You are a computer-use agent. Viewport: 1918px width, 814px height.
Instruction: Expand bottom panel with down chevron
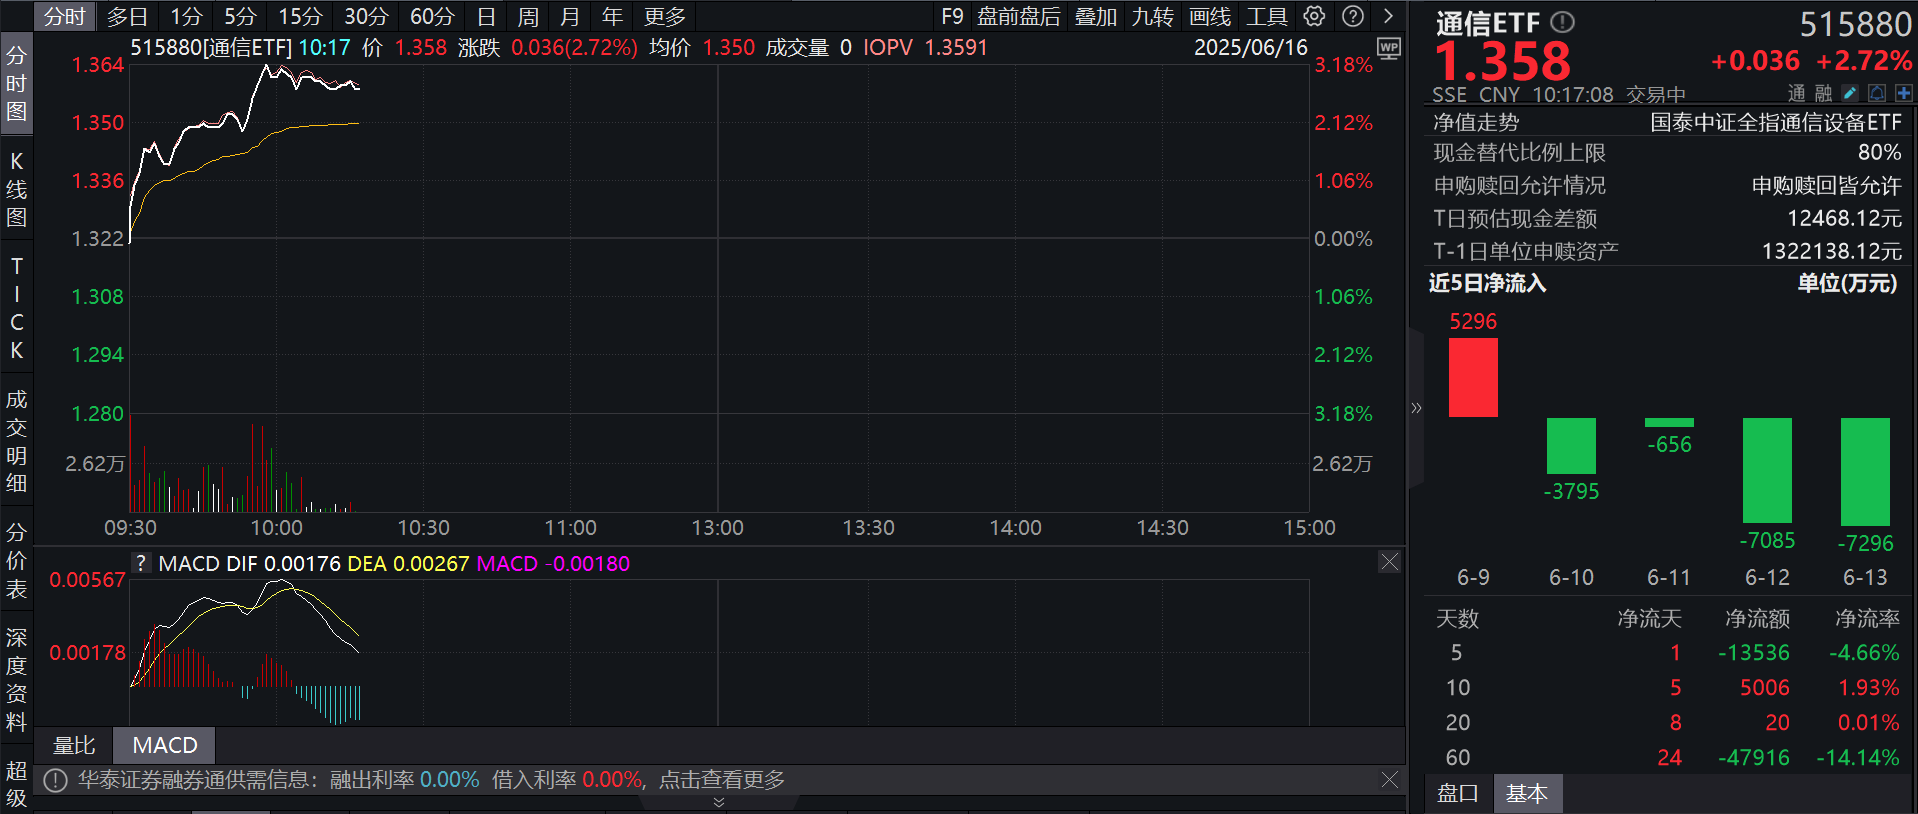tap(718, 803)
